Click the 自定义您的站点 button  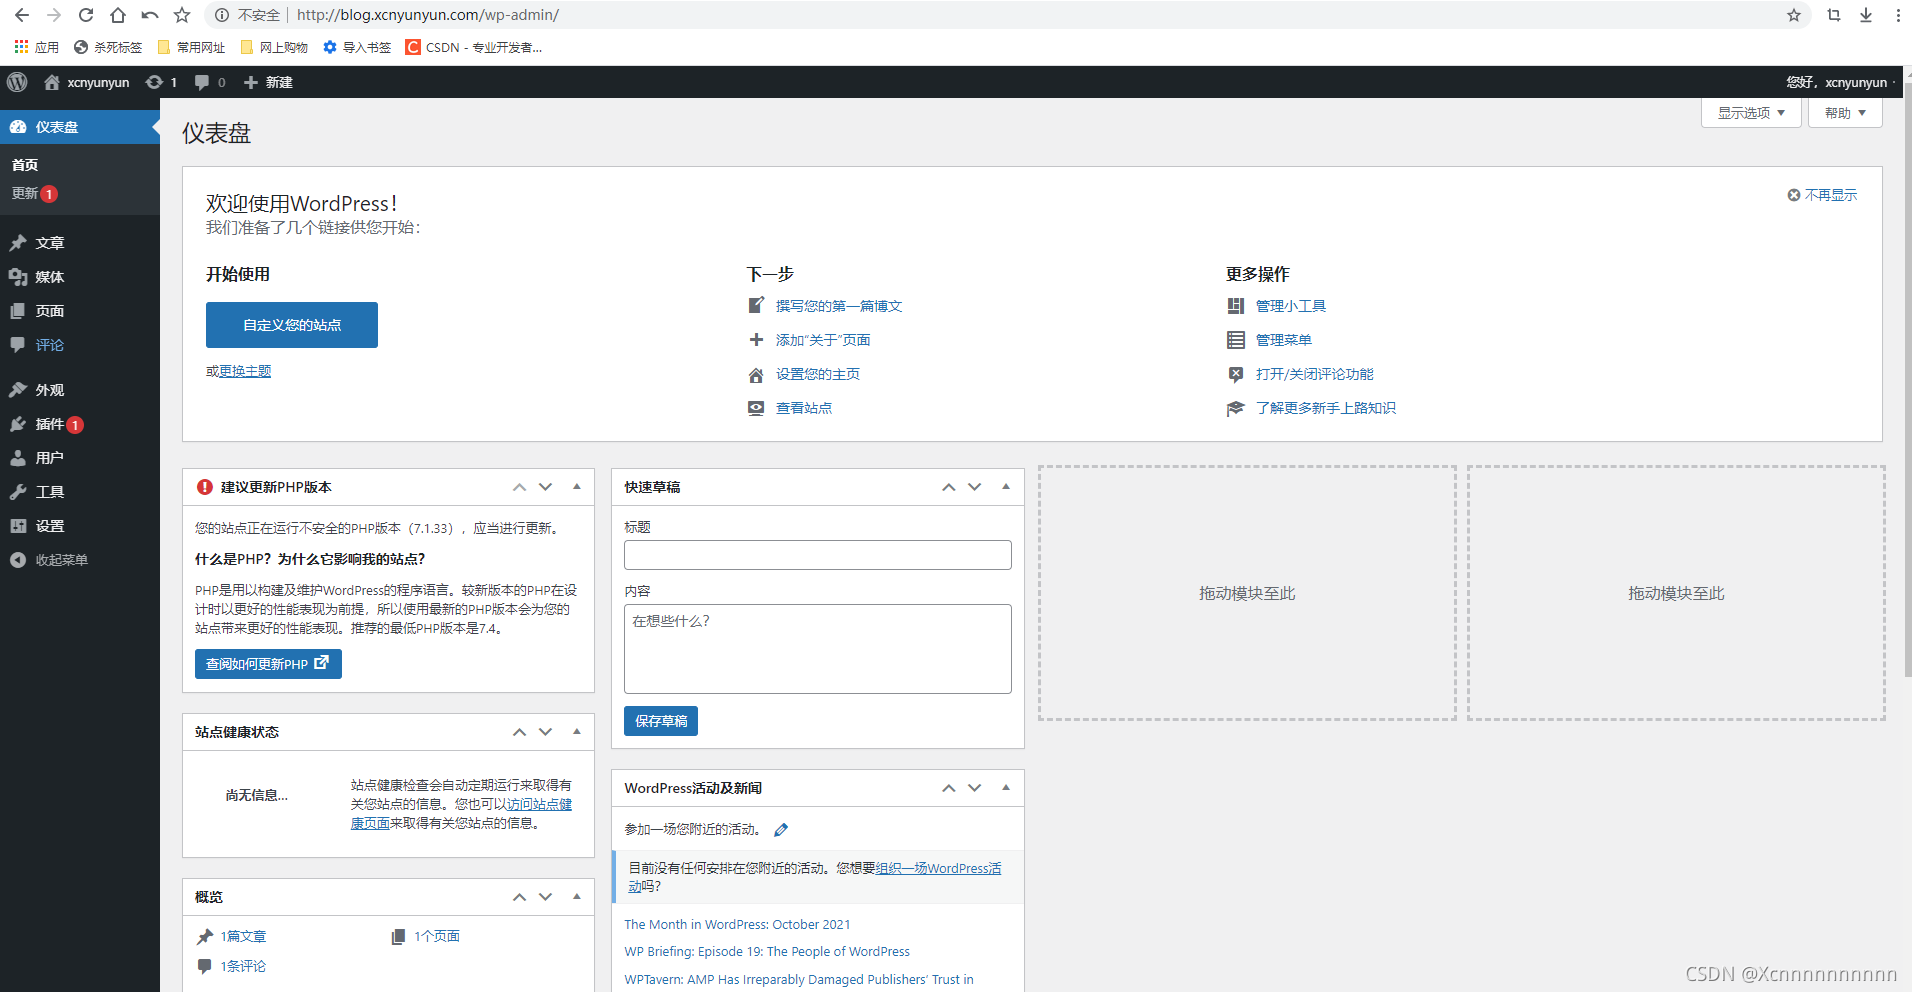[x=292, y=325]
